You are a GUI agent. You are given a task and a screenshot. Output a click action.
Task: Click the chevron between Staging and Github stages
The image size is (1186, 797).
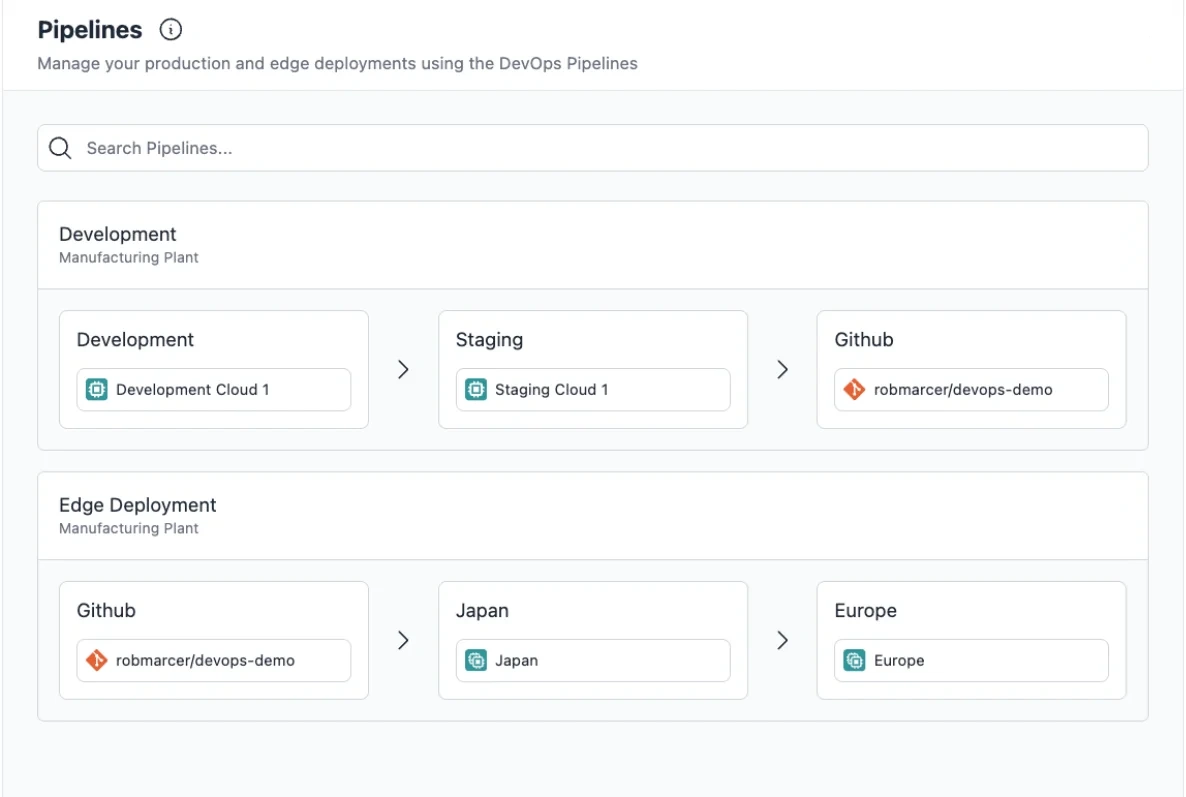783,370
